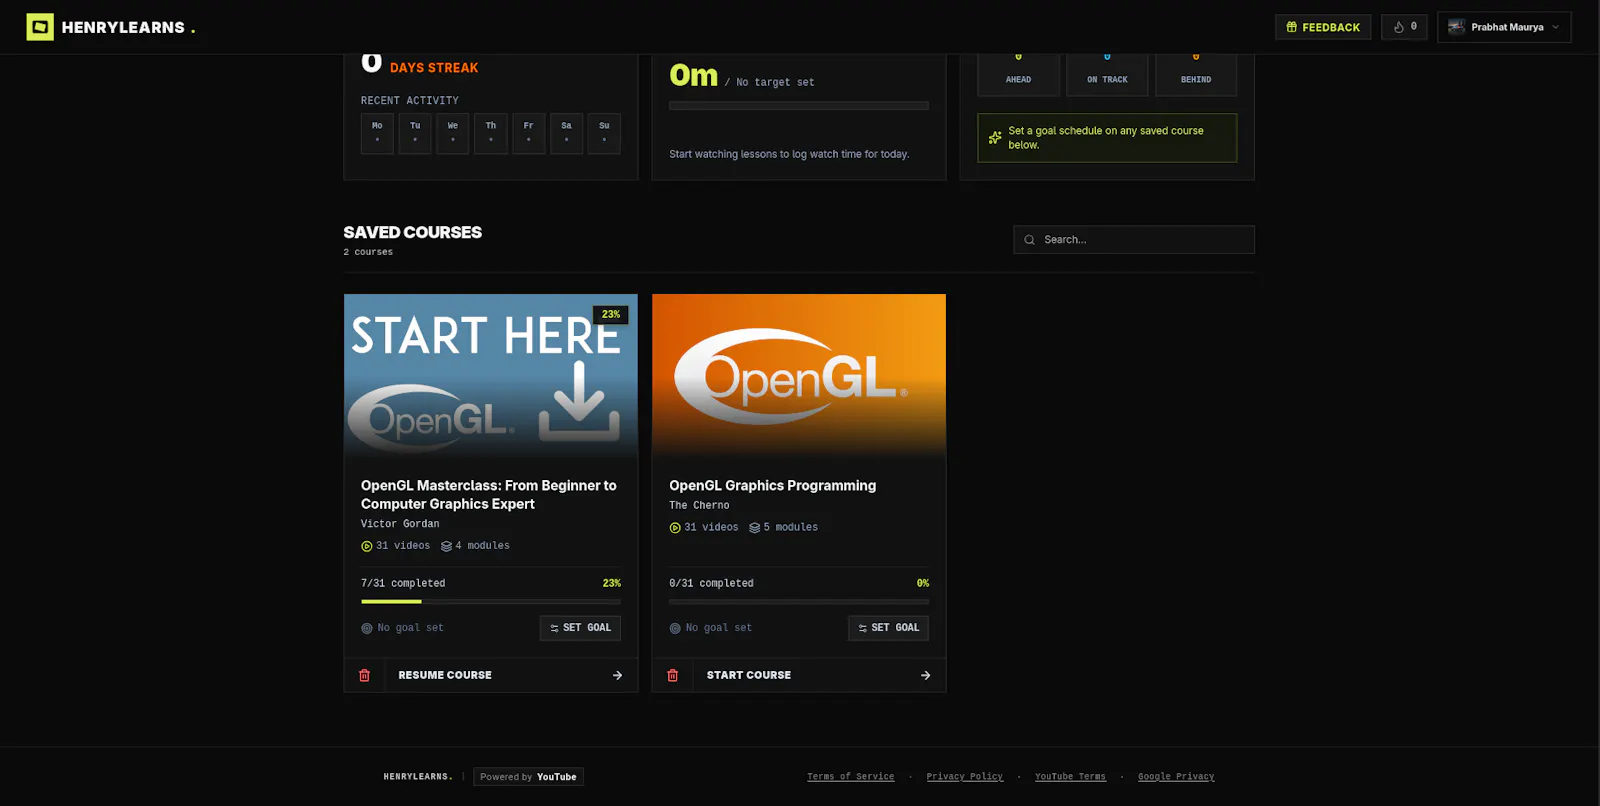This screenshot has width=1600, height=806.
Task: Click the On Track goal status tile
Action: click(1107, 74)
